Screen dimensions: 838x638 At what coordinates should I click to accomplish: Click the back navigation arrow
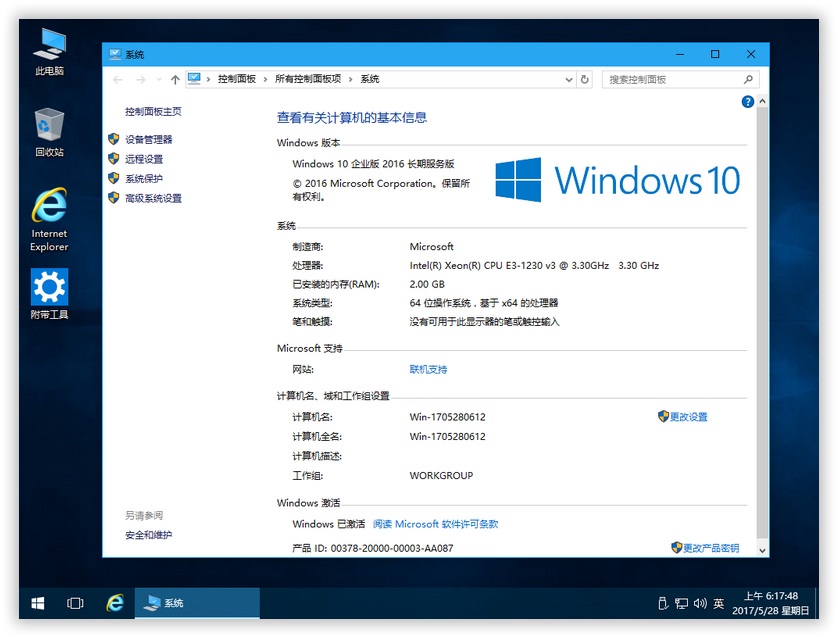pos(118,80)
